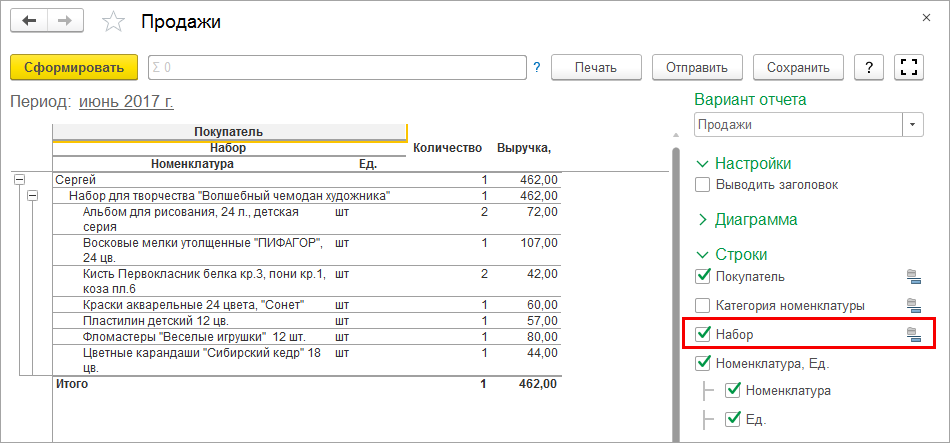Click the back navigation arrow

click(30, 21)
